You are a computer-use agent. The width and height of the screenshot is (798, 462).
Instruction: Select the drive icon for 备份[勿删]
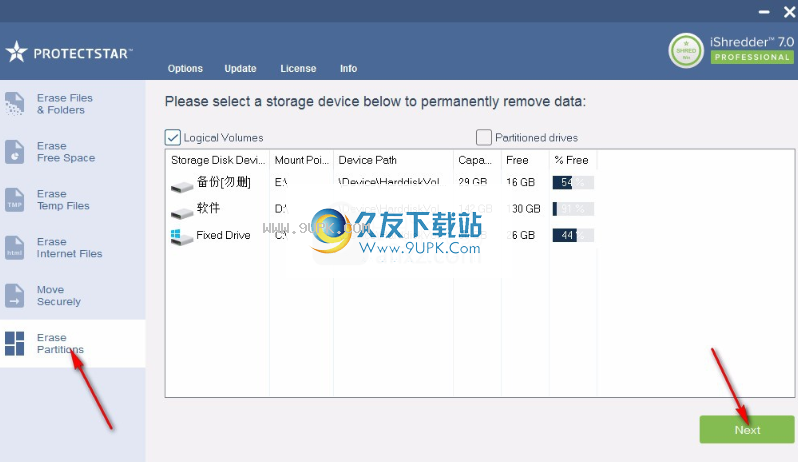pyautogui.click(x=182, y=187)
